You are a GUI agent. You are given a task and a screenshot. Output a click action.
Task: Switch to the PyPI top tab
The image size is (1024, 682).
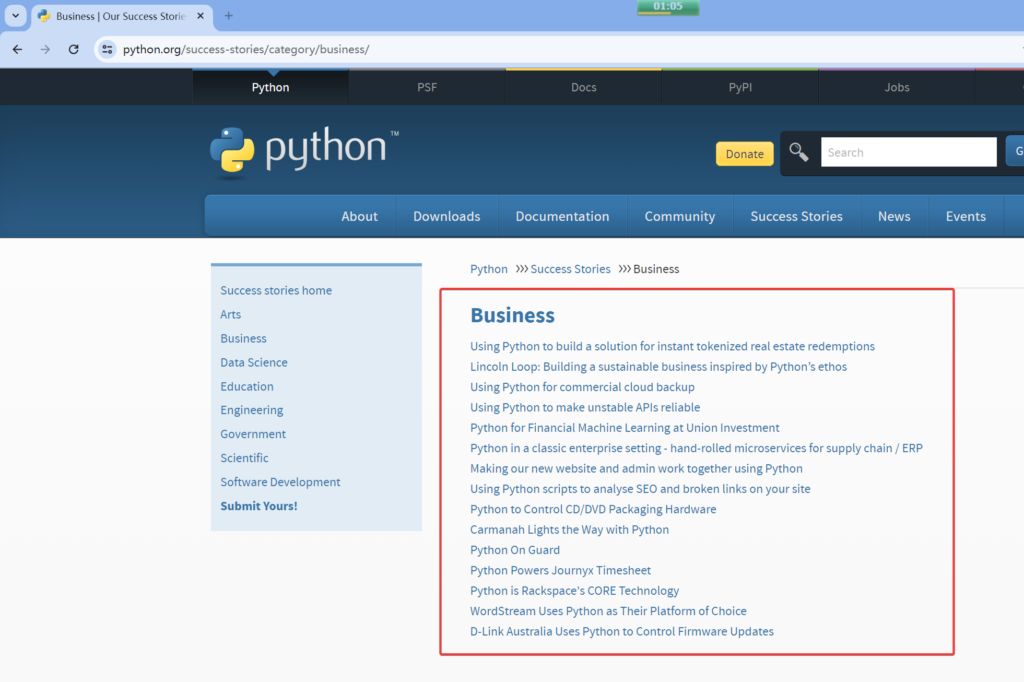coord(740,87)
